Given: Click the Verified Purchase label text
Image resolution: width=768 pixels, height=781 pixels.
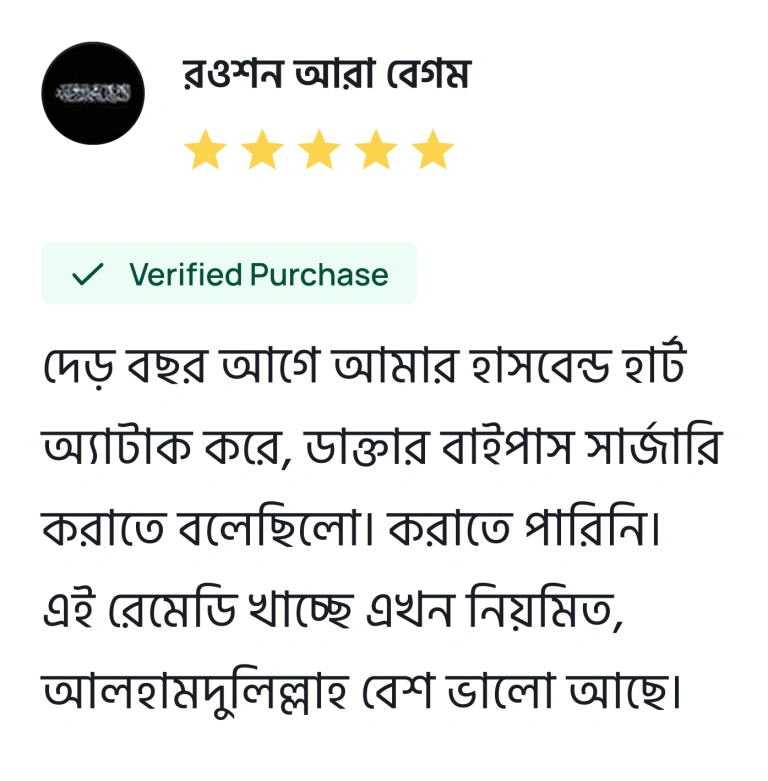Looking at the screenshot, I should pos(258,274).
